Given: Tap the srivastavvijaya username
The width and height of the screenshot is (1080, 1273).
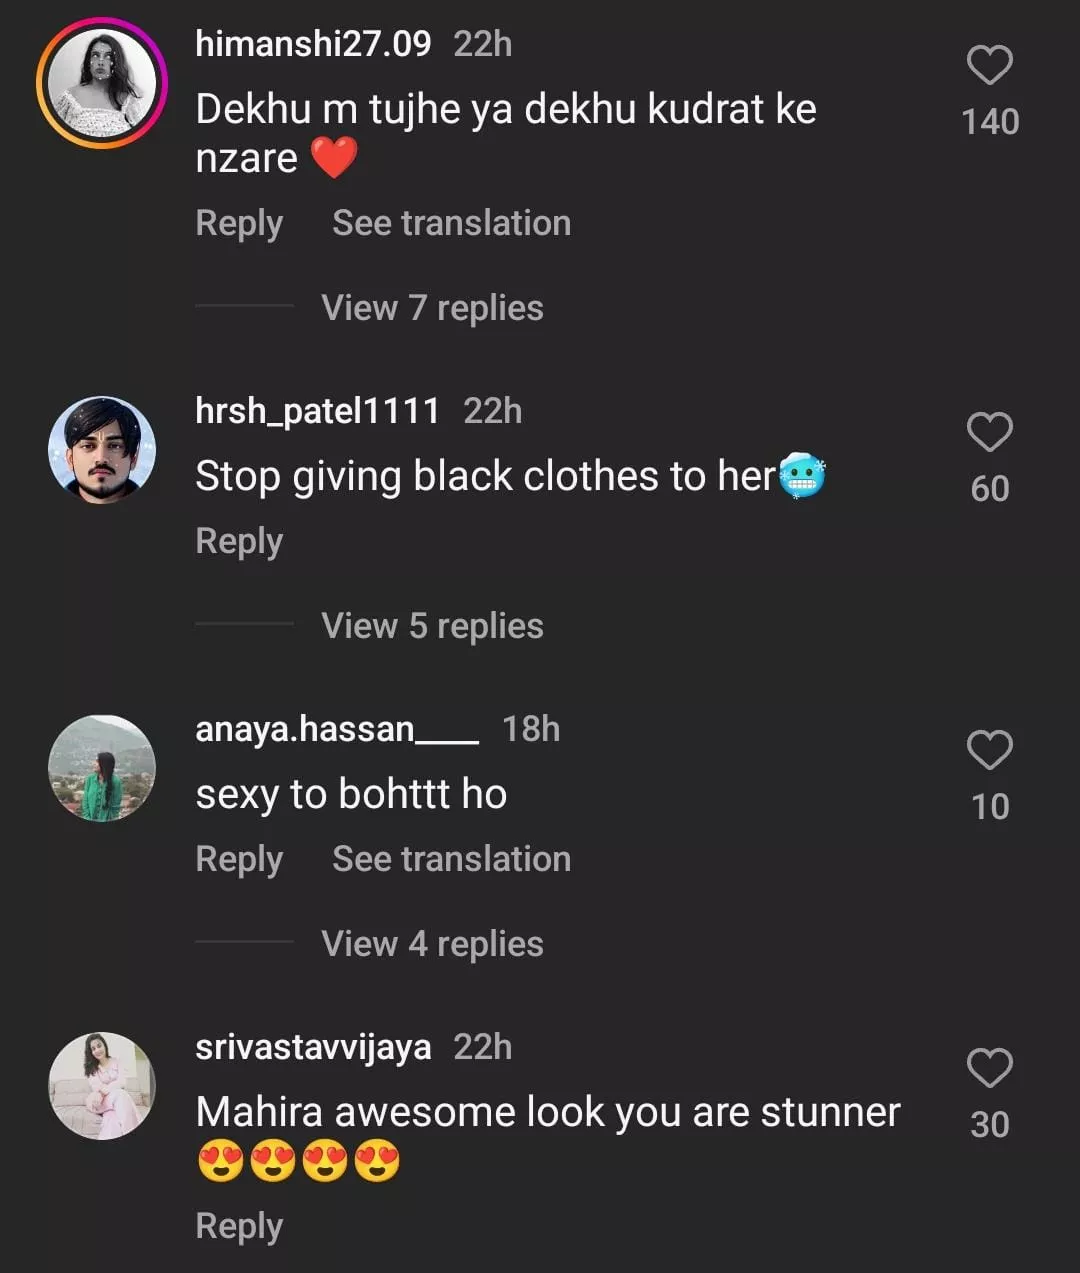Looking at the screenshot, I should (313, 1047).
